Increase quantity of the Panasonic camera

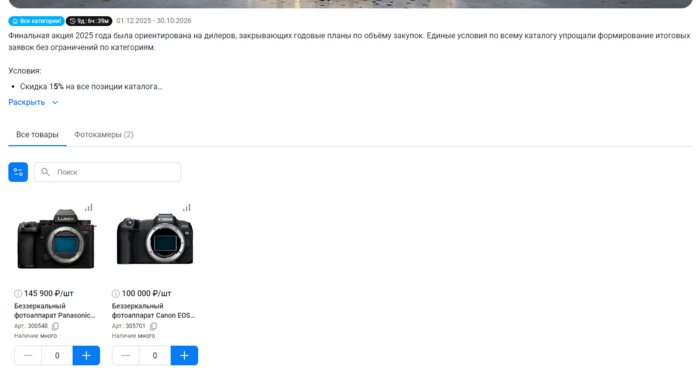click(86, 356)
